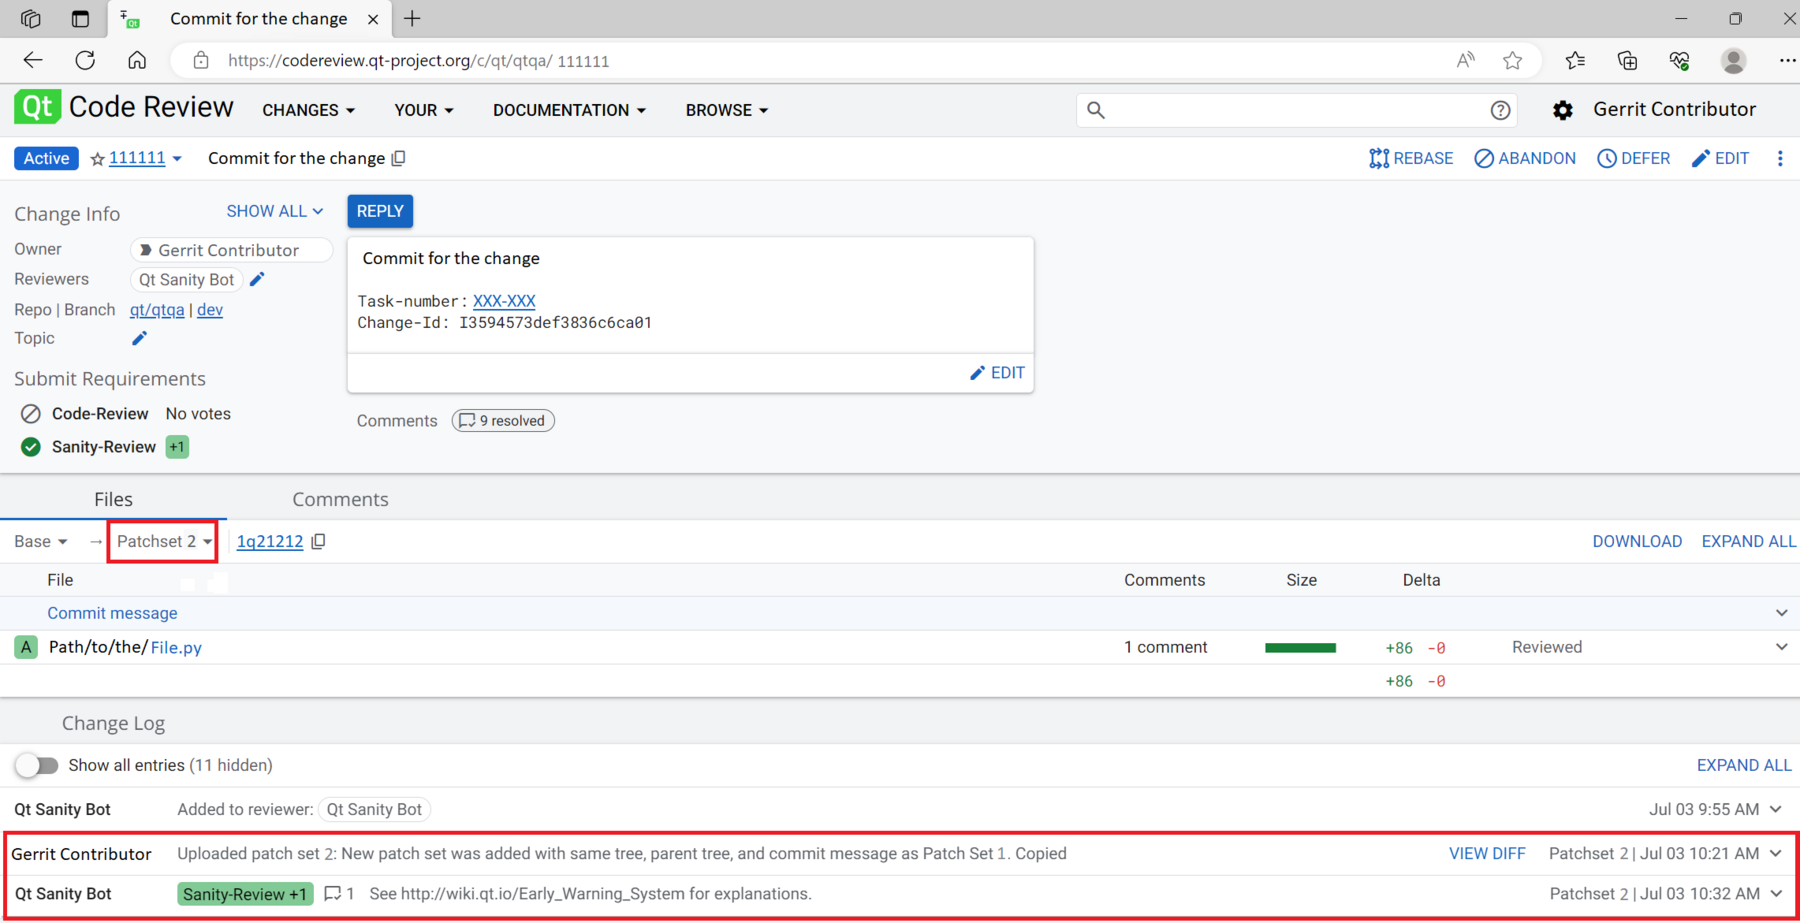Expand the File.py row chevron
This screenshot has width=1800, height=923.
coord(1781,647)
